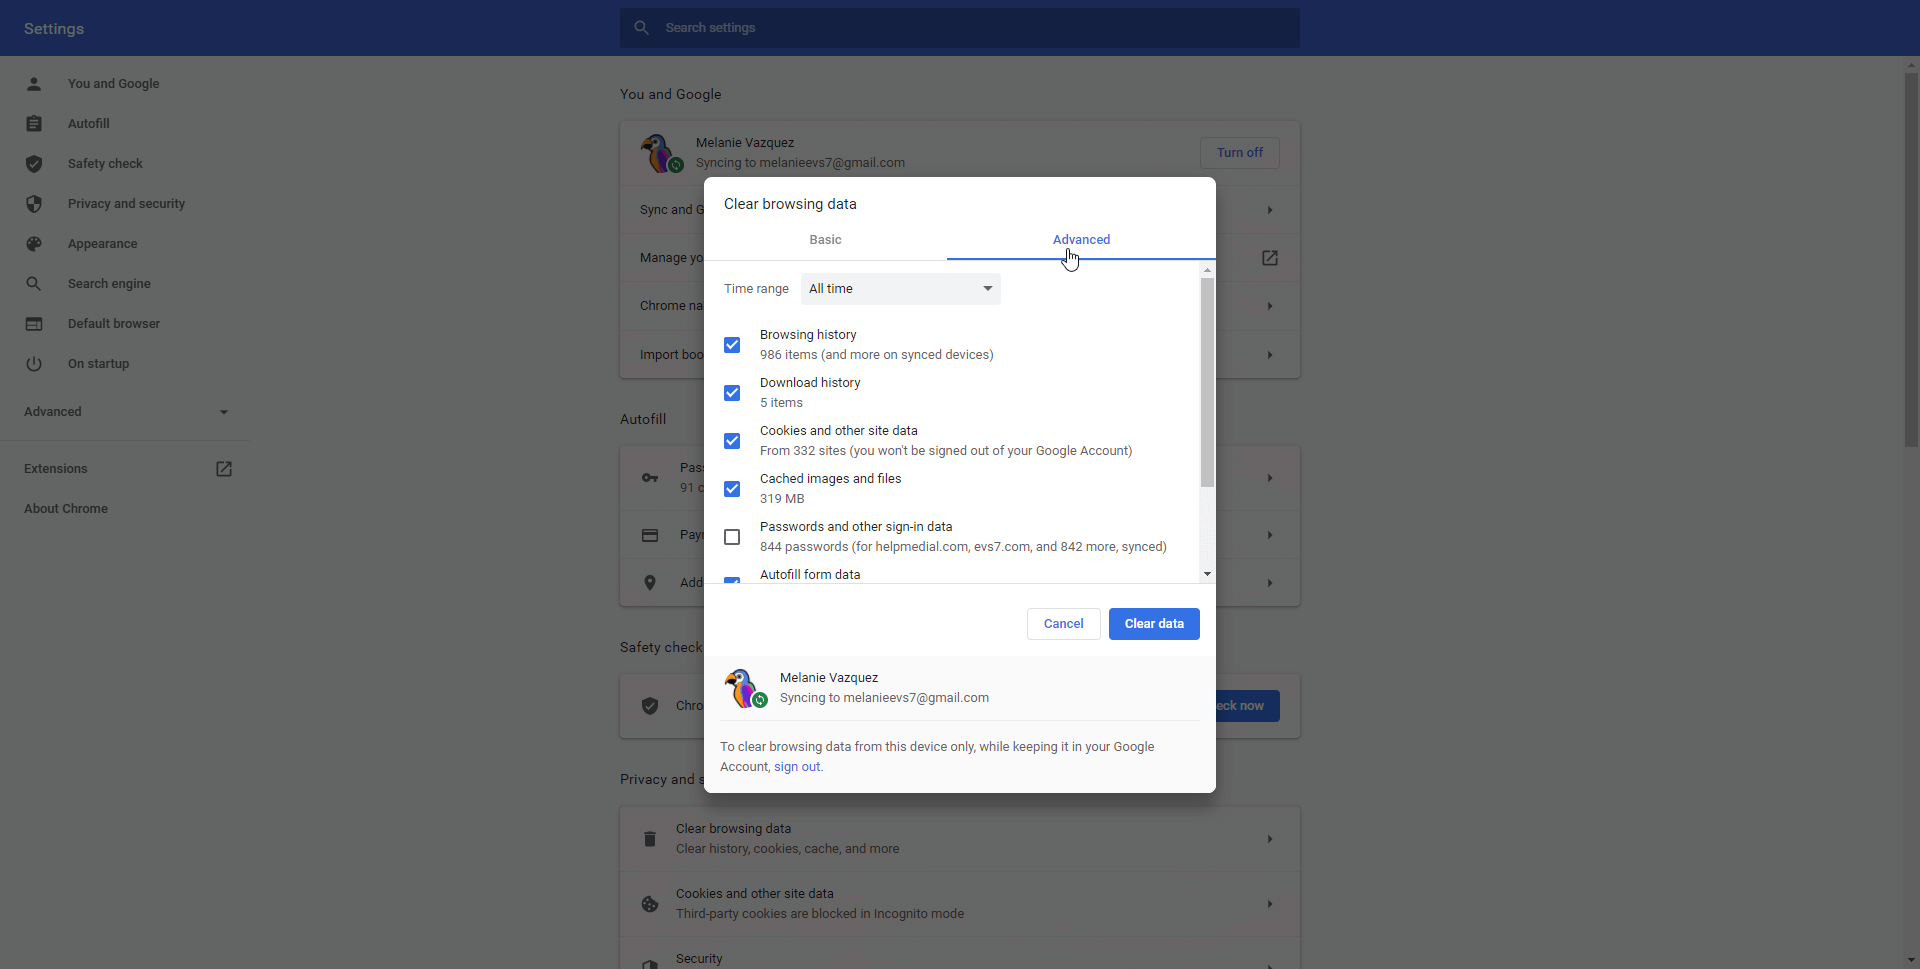Click the Clear data button
Viewport: 1920px width, 969px height.
1154,624
